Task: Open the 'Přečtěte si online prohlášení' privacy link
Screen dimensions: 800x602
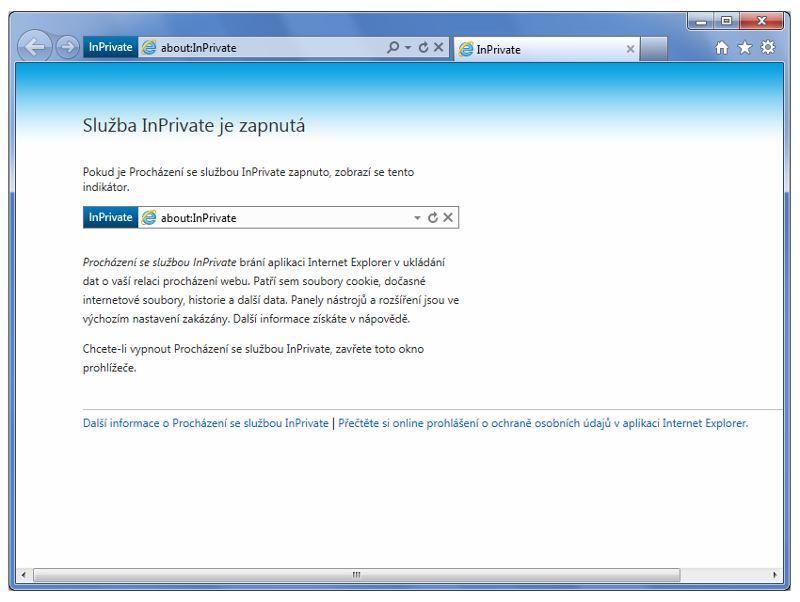Action: [542, 423]
